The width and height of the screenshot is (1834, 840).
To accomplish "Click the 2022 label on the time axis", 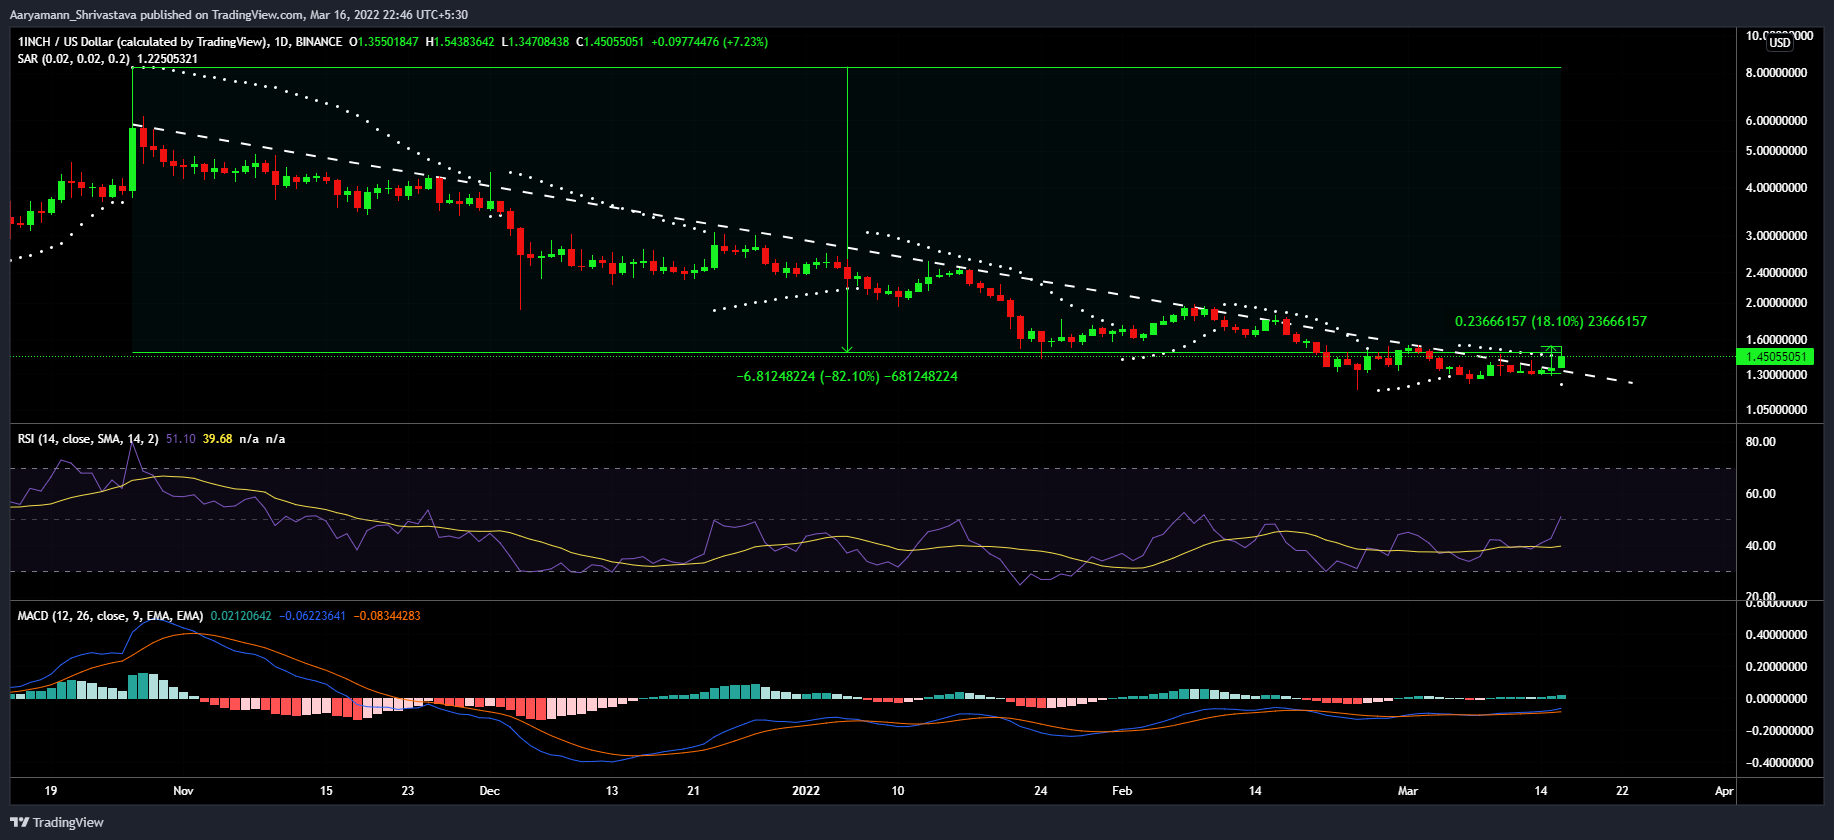I will pyautogui.click(x=805, y=791).
